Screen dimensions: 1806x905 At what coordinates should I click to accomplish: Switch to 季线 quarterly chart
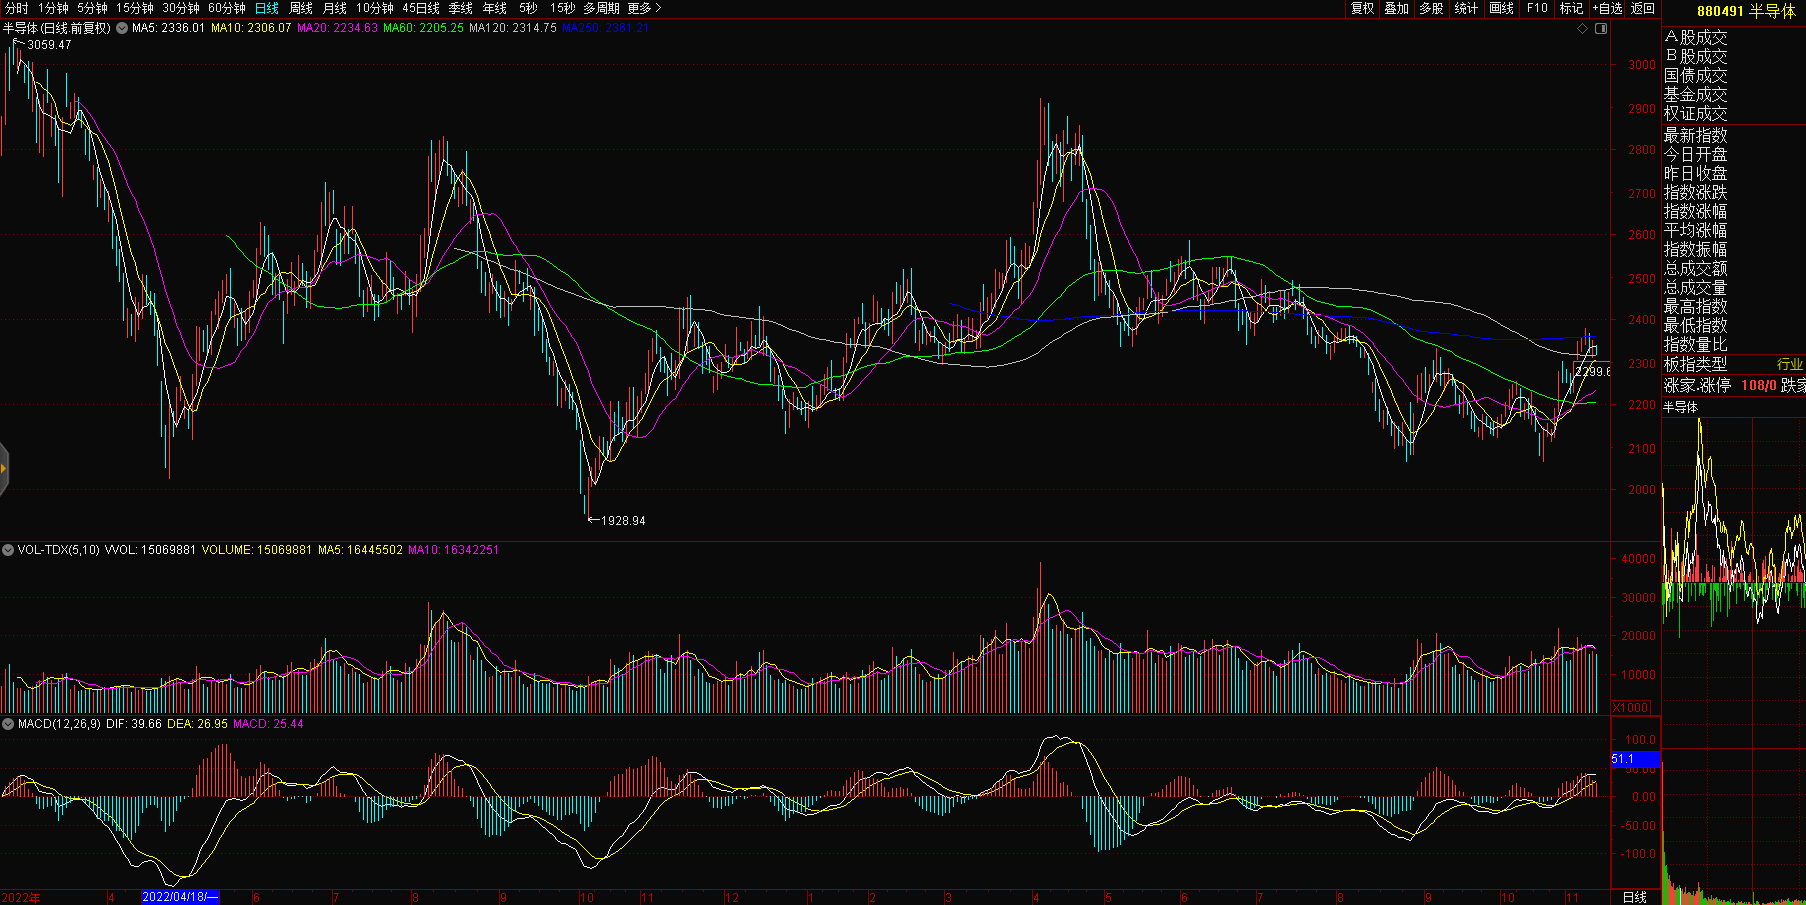pos(461,8)
